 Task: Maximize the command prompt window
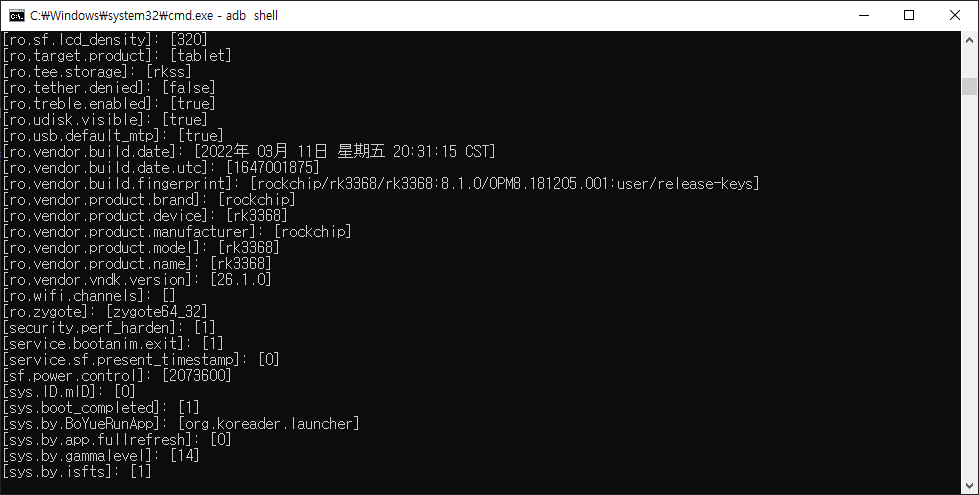pos(909,15)
